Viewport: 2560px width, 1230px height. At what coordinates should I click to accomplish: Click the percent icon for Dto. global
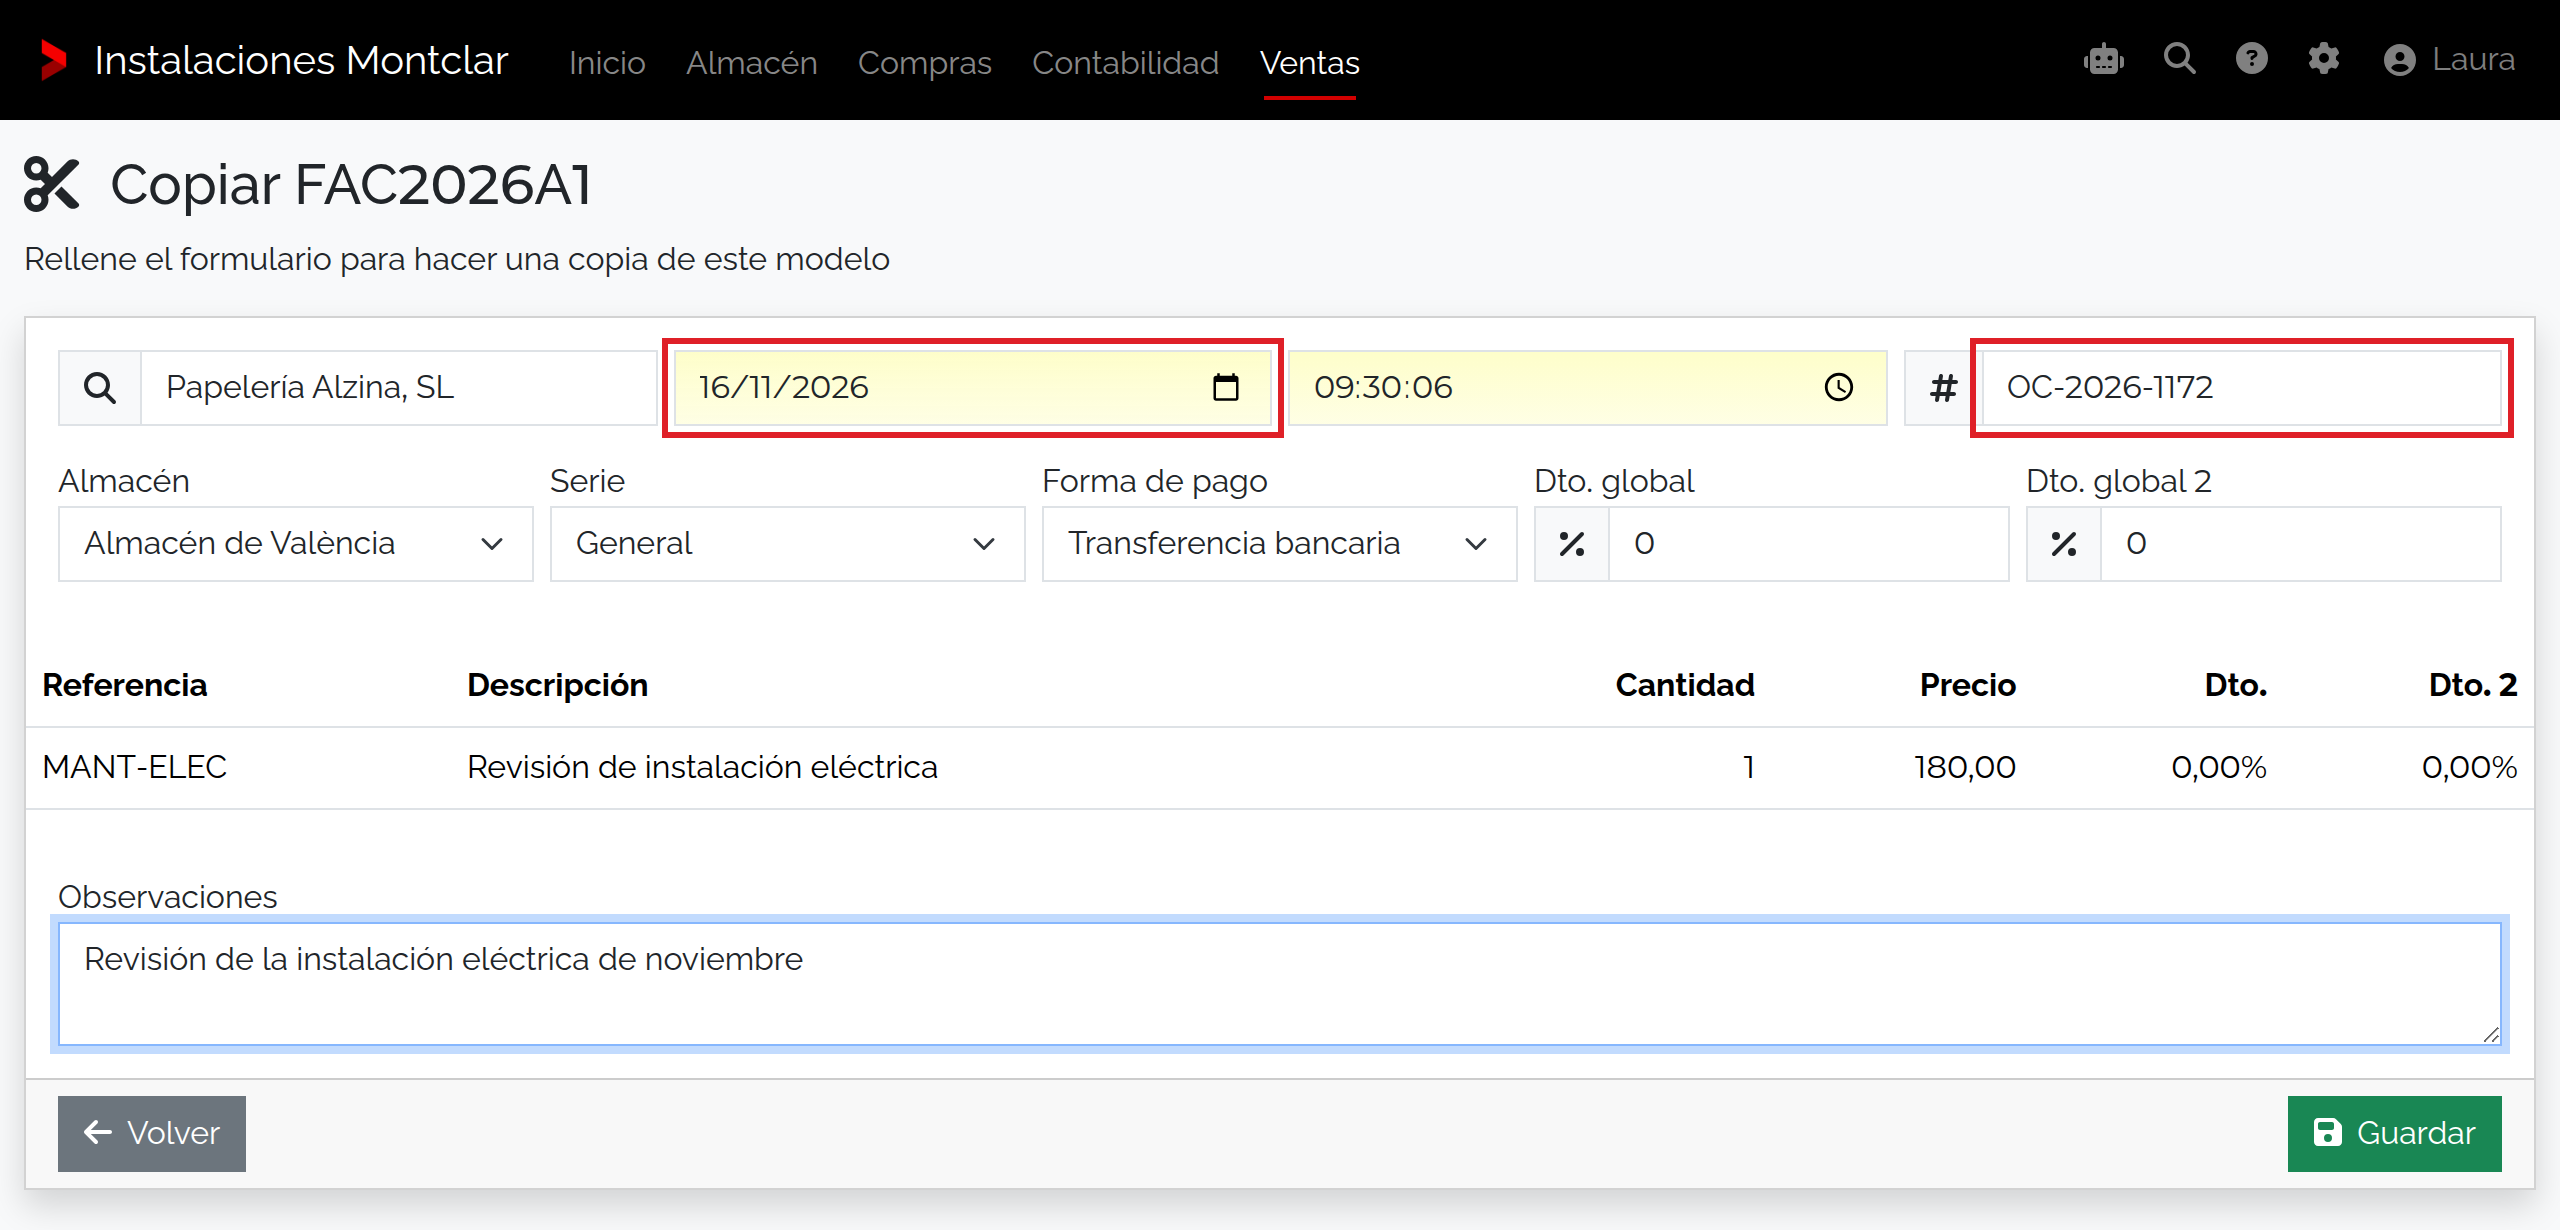[x=1572, y=544]
